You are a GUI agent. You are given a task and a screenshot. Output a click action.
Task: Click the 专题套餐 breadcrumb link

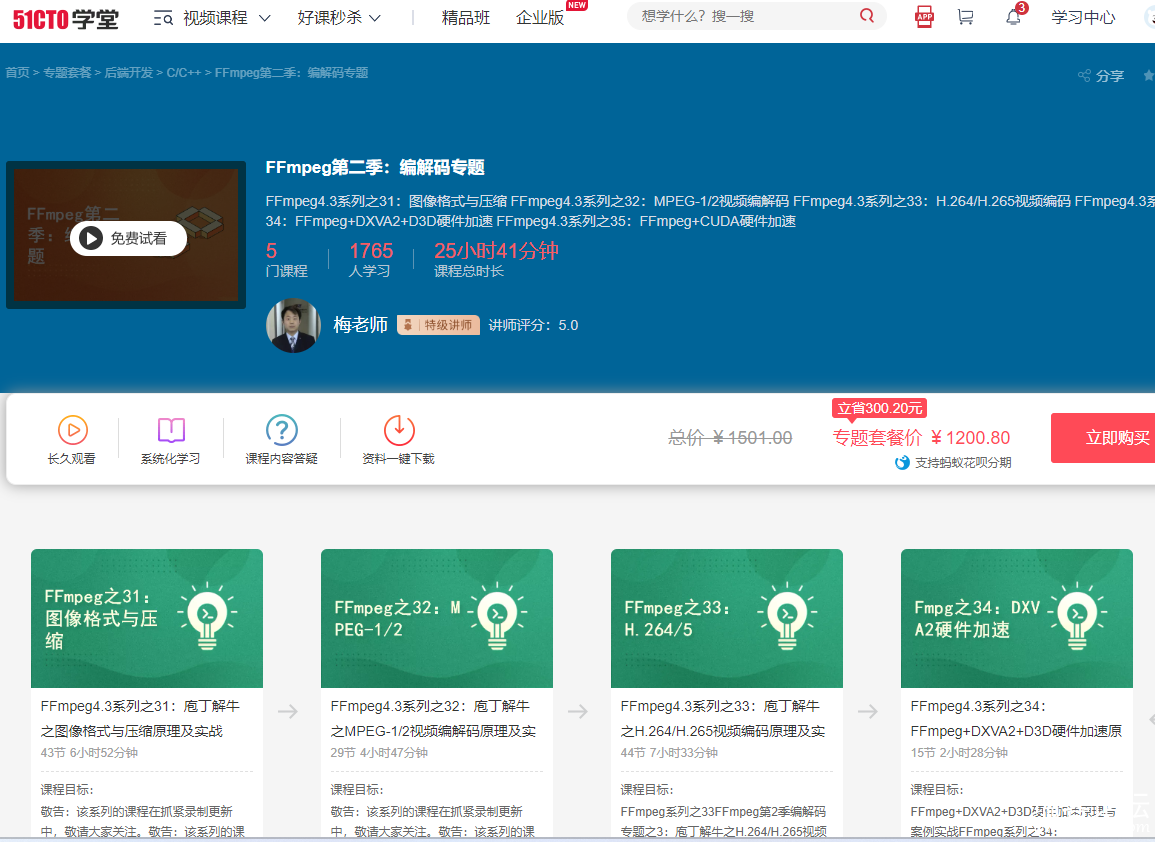click(x=67, y=72)
